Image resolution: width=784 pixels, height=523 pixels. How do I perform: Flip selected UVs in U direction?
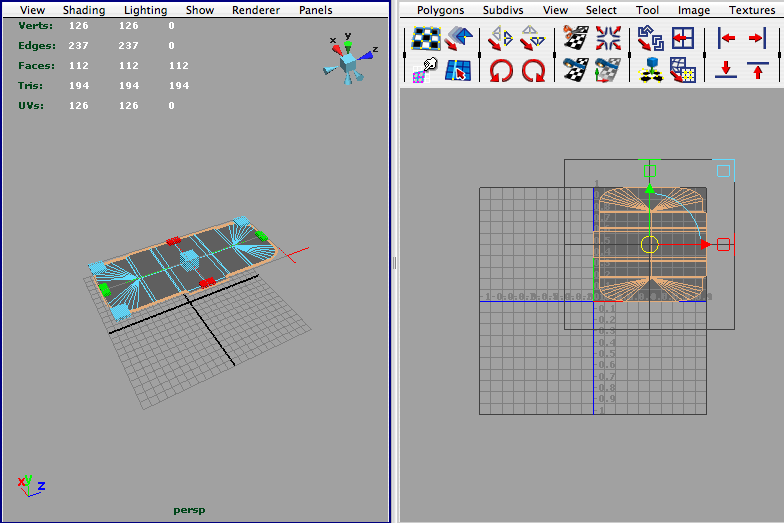click(500, 38)
